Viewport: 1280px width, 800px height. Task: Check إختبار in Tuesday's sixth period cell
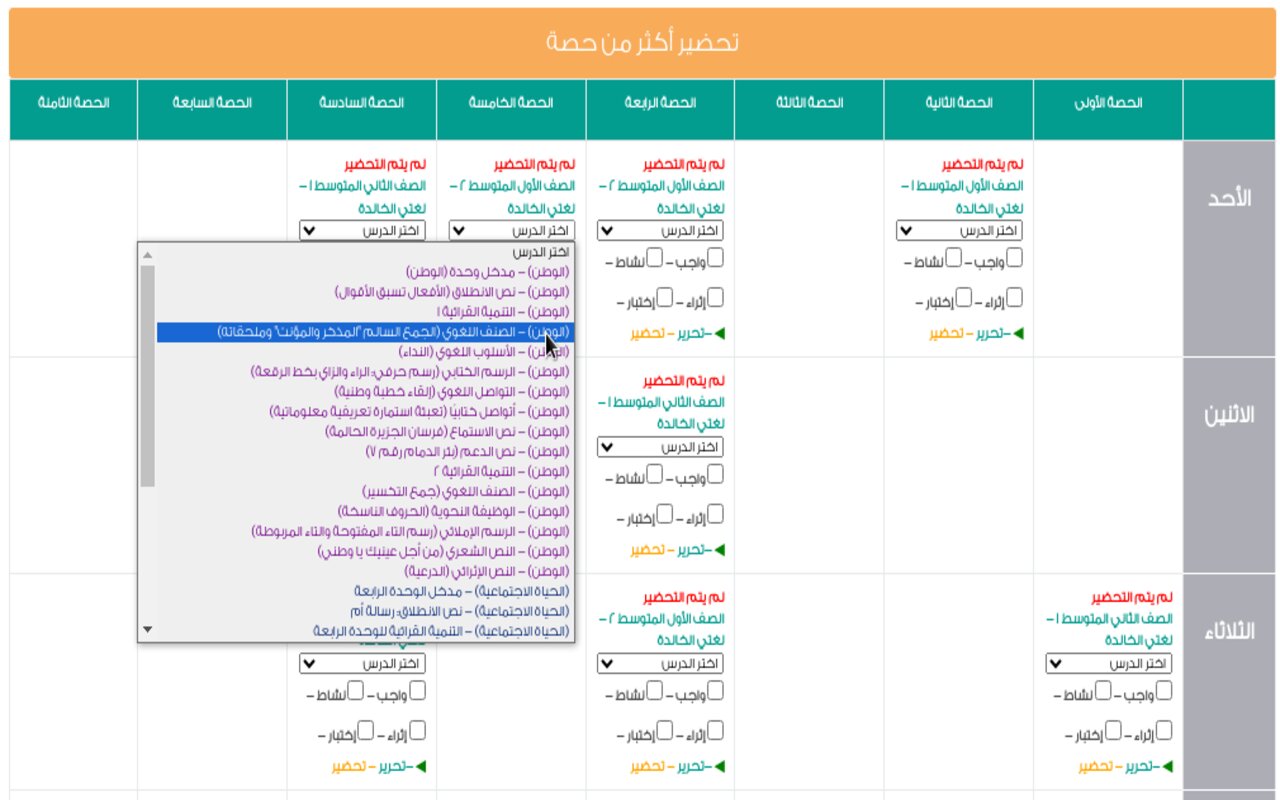(366, 730)
